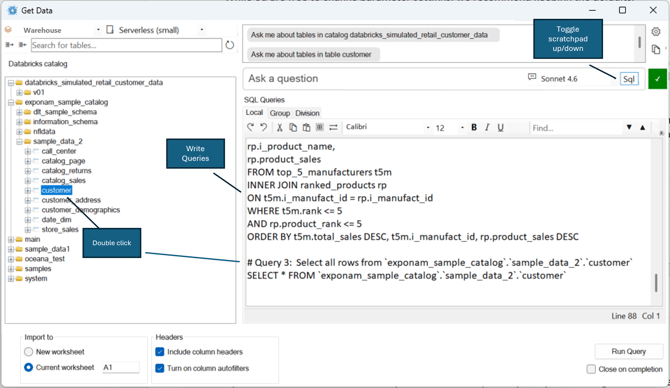Image resolution: width=670 pixels, height=388 pixels.
Task: Click the suggestions panel scrollbar
Action: click(639, 42)
